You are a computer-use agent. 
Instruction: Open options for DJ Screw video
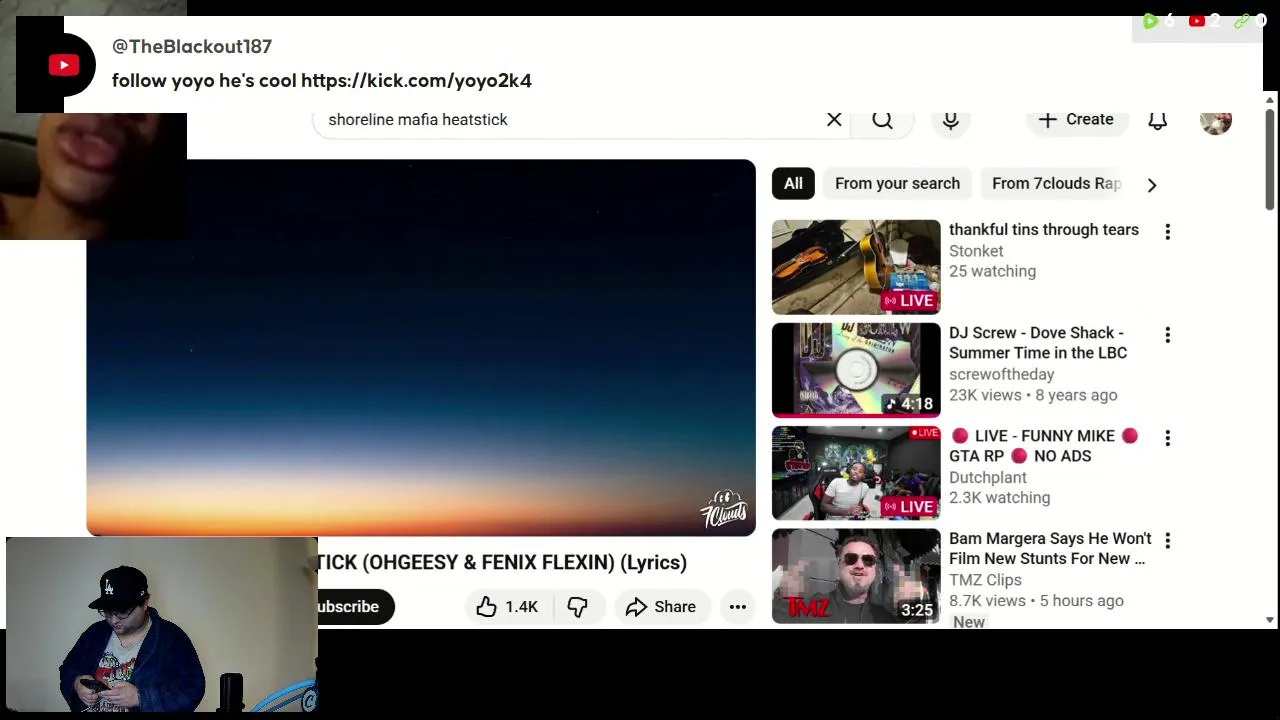coord(1167,335)
